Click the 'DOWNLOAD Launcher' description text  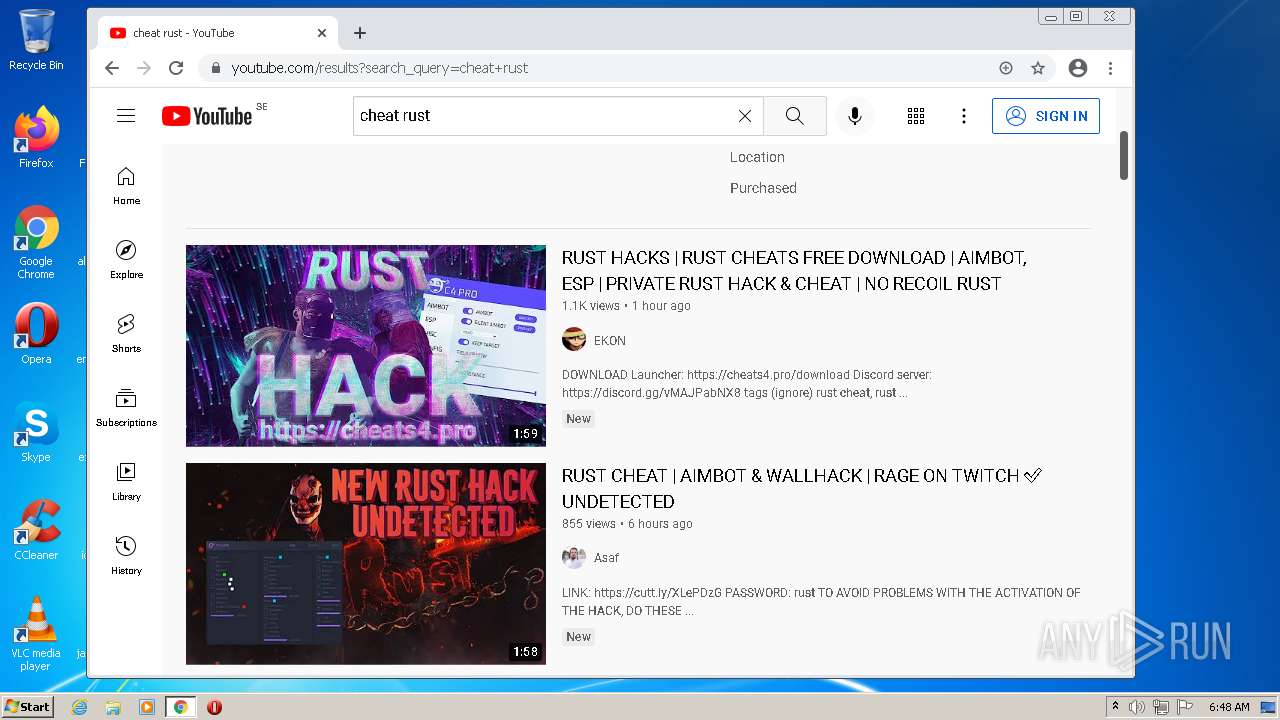coord(747,384)
